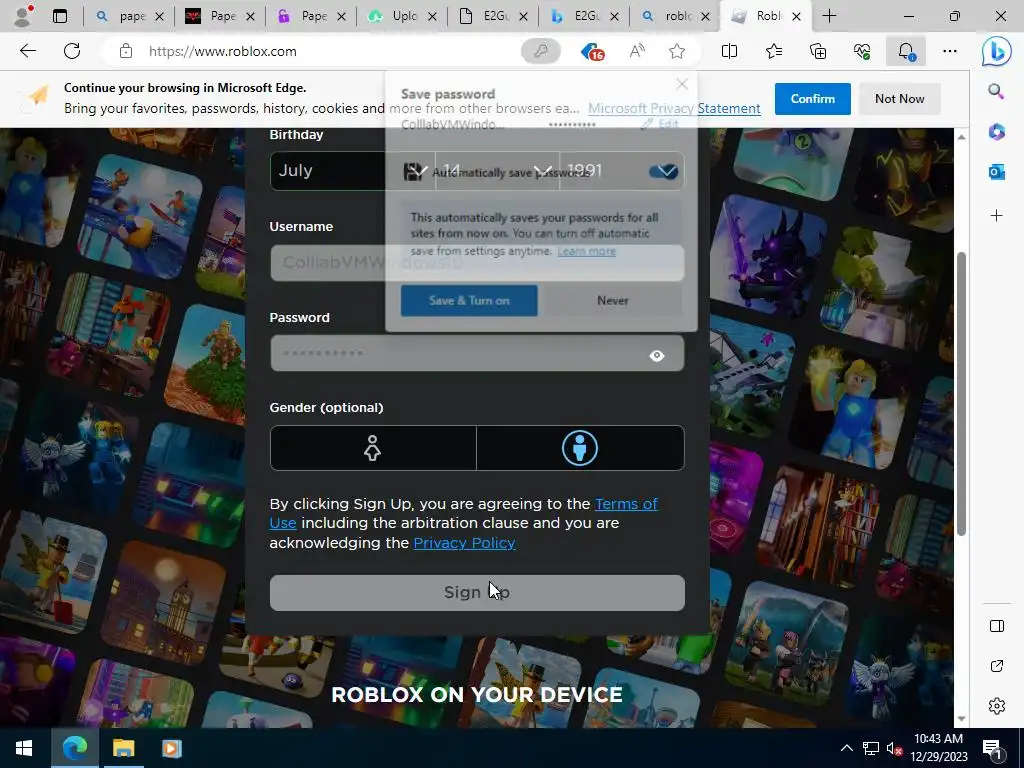Image resolution: width=1024 pixels, height=768 pixels.
Task: Open the birthday year dropdown showing 1991
Action: point(622,171)
